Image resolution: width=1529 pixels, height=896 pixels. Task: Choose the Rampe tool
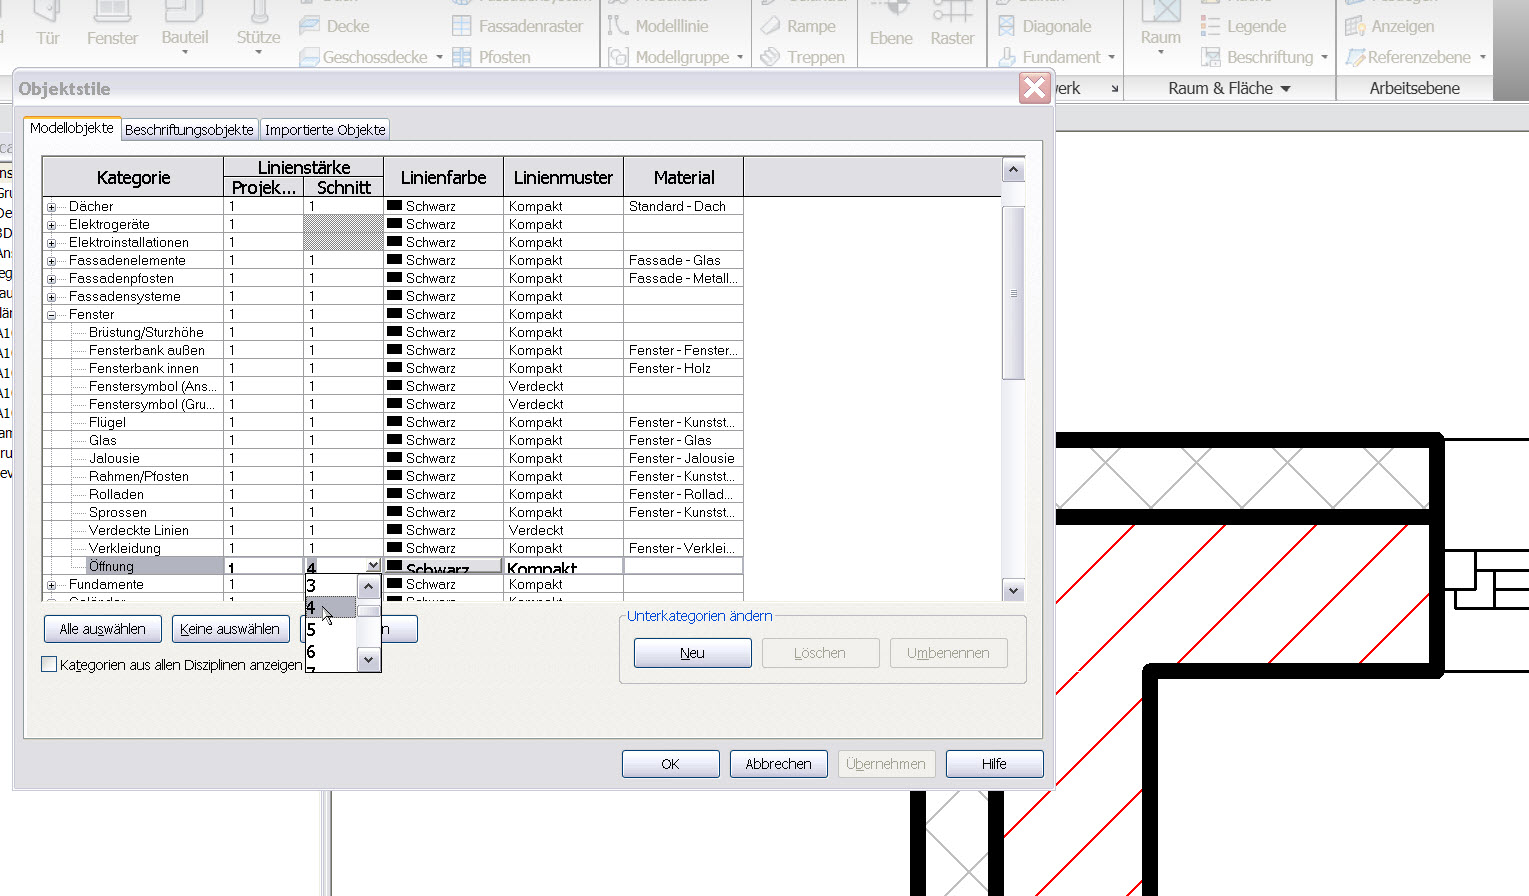click(x=799, y=26)
